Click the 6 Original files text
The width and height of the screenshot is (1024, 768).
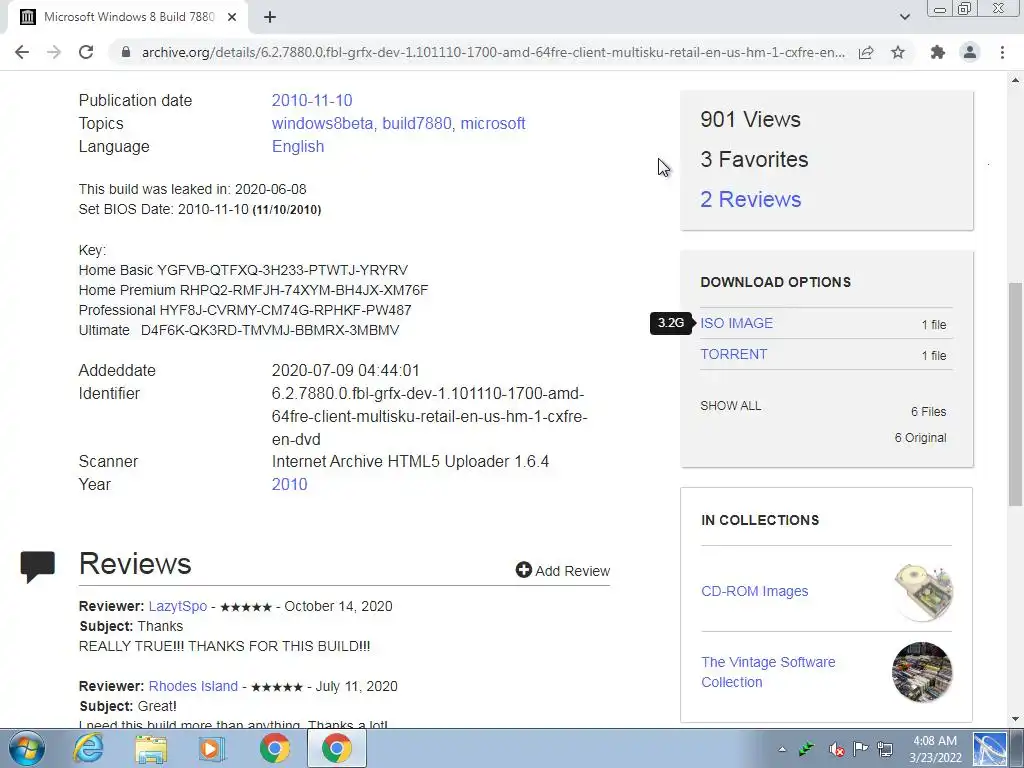click(920, 438)
